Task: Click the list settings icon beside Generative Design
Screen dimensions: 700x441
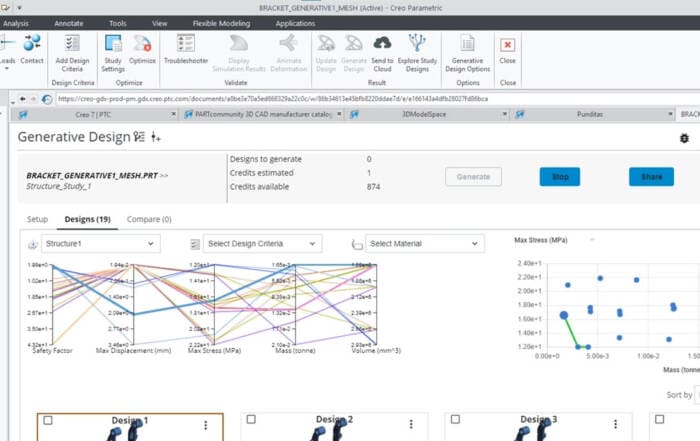Action: tap(139, 137)
